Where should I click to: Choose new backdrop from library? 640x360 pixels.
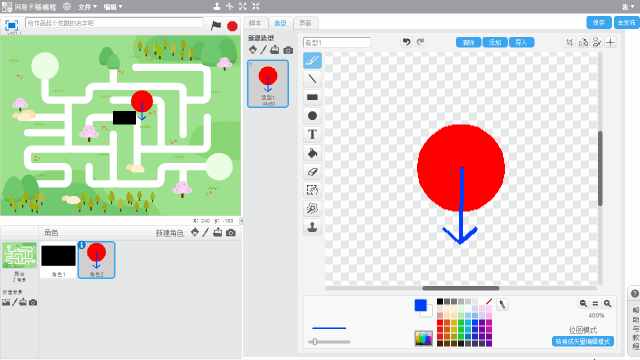coord(6,302)
